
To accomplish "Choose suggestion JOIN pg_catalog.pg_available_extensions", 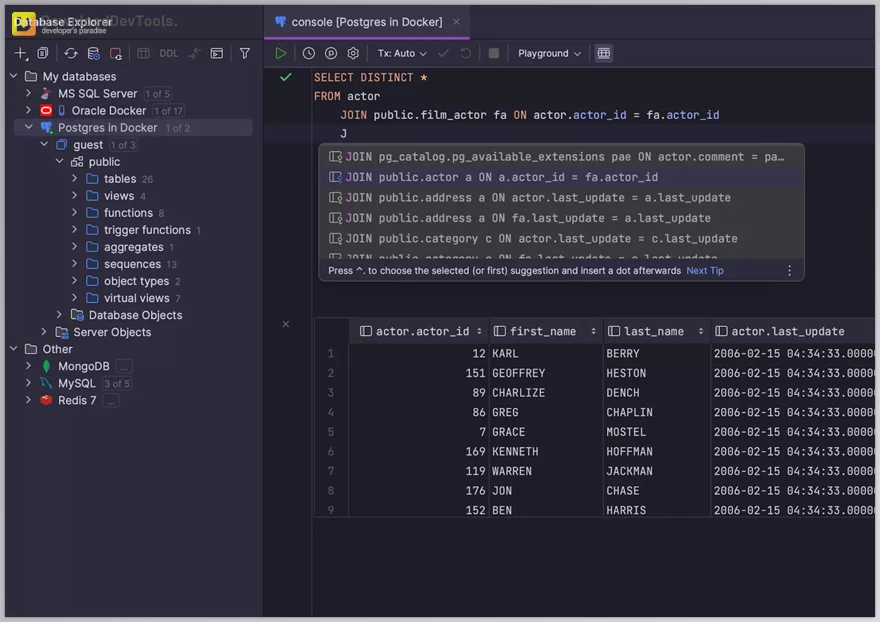I will (561, 157).
